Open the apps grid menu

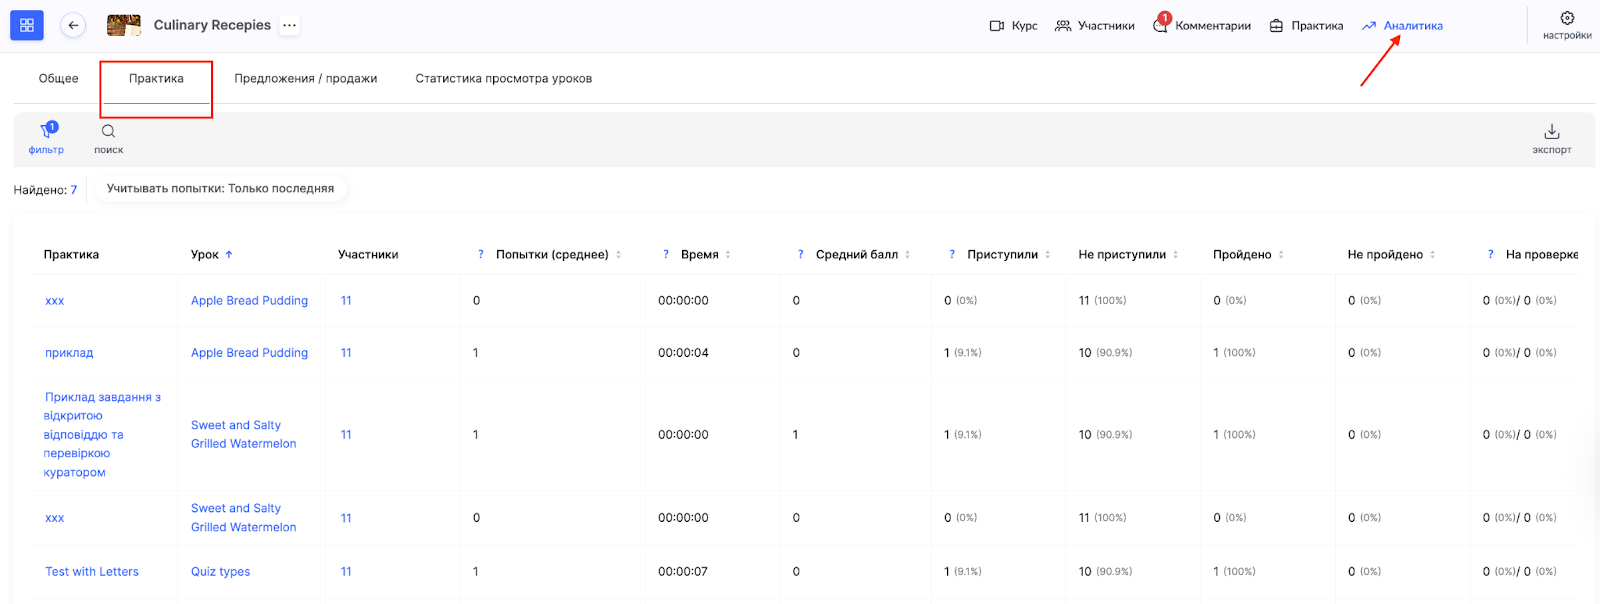pos(27,25)
